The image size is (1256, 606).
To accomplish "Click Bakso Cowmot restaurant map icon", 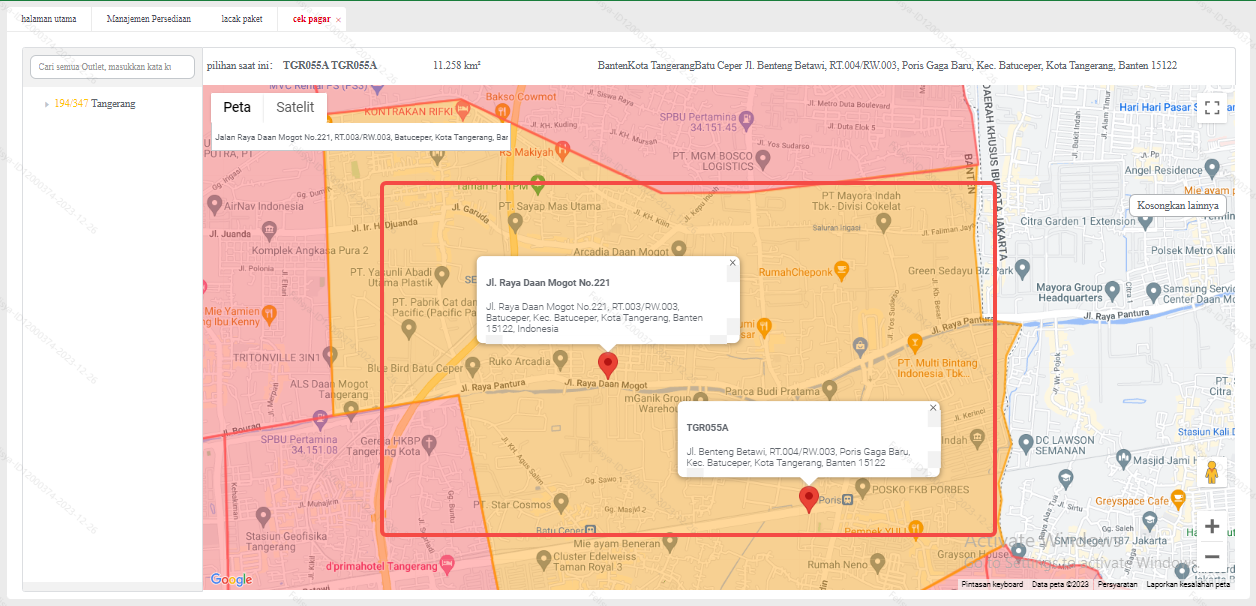I will coord(501,111).
